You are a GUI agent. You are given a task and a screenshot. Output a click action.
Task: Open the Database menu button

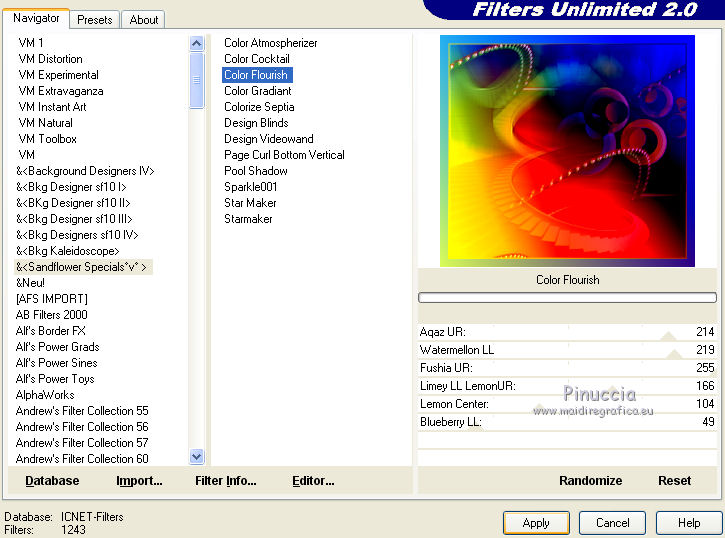pyautogui.click(x=52, y=481)
